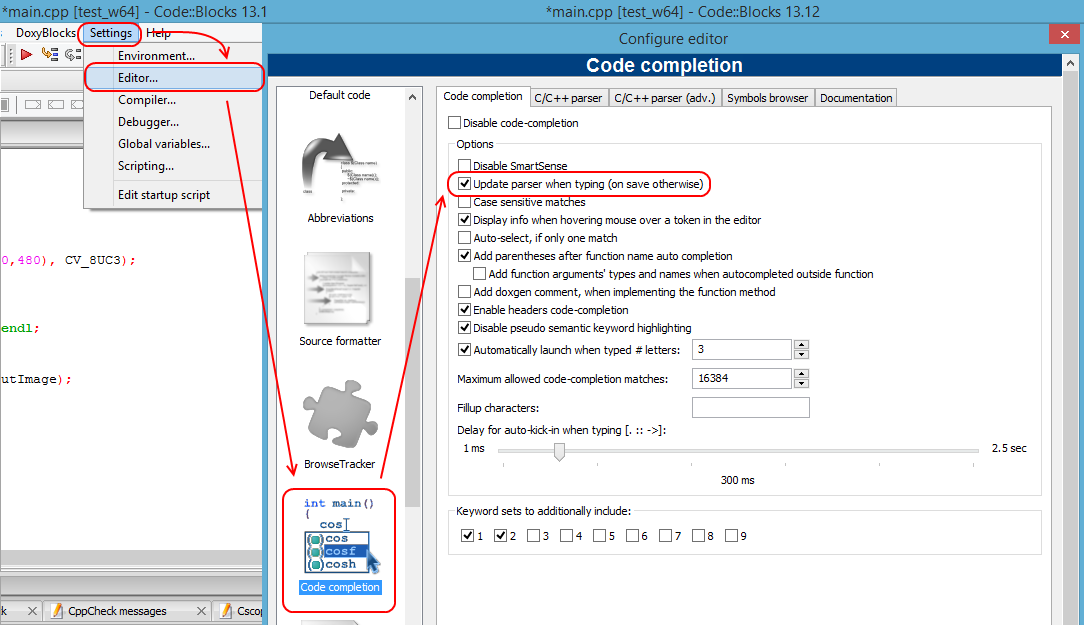1084x625 pixels.
Task: Enable Add function arguments' types checkbox
Action: [x=479, y=274]
